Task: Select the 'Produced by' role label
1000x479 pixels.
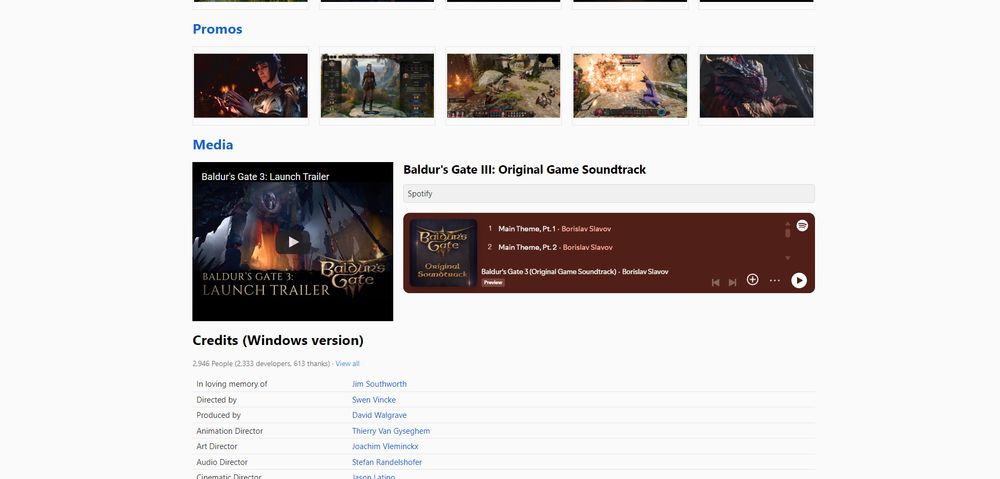Action: 219,415
